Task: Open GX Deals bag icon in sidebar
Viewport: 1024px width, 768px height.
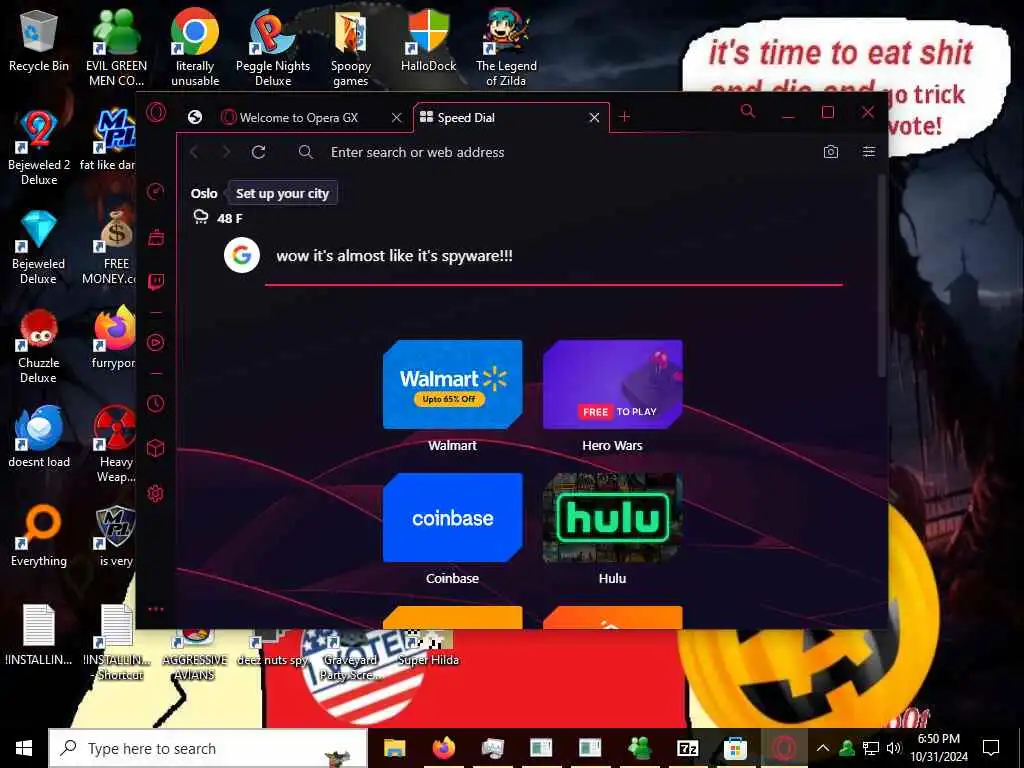Action: (155, 236)
